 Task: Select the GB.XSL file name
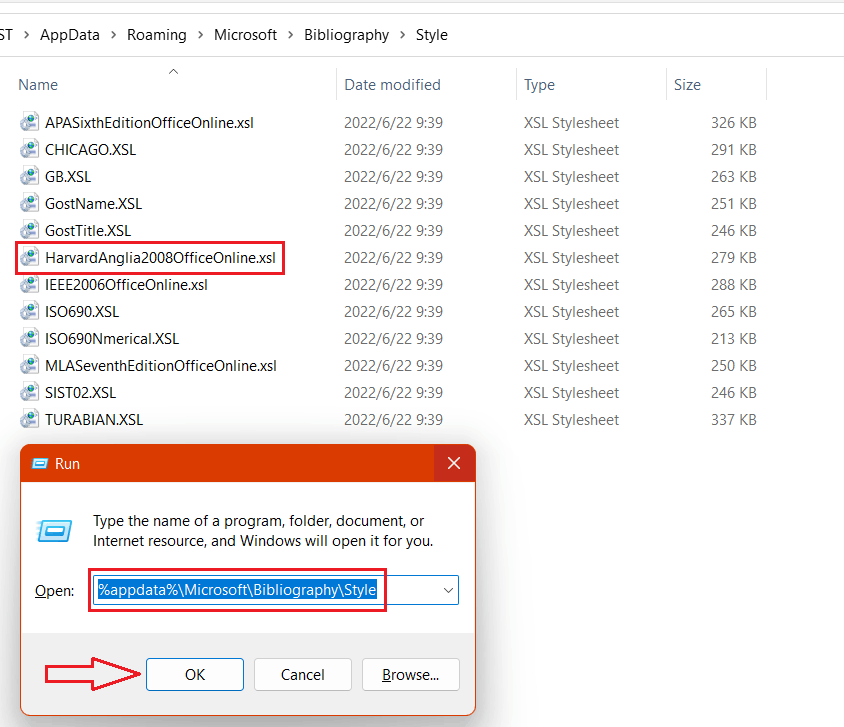coord(68,177)
